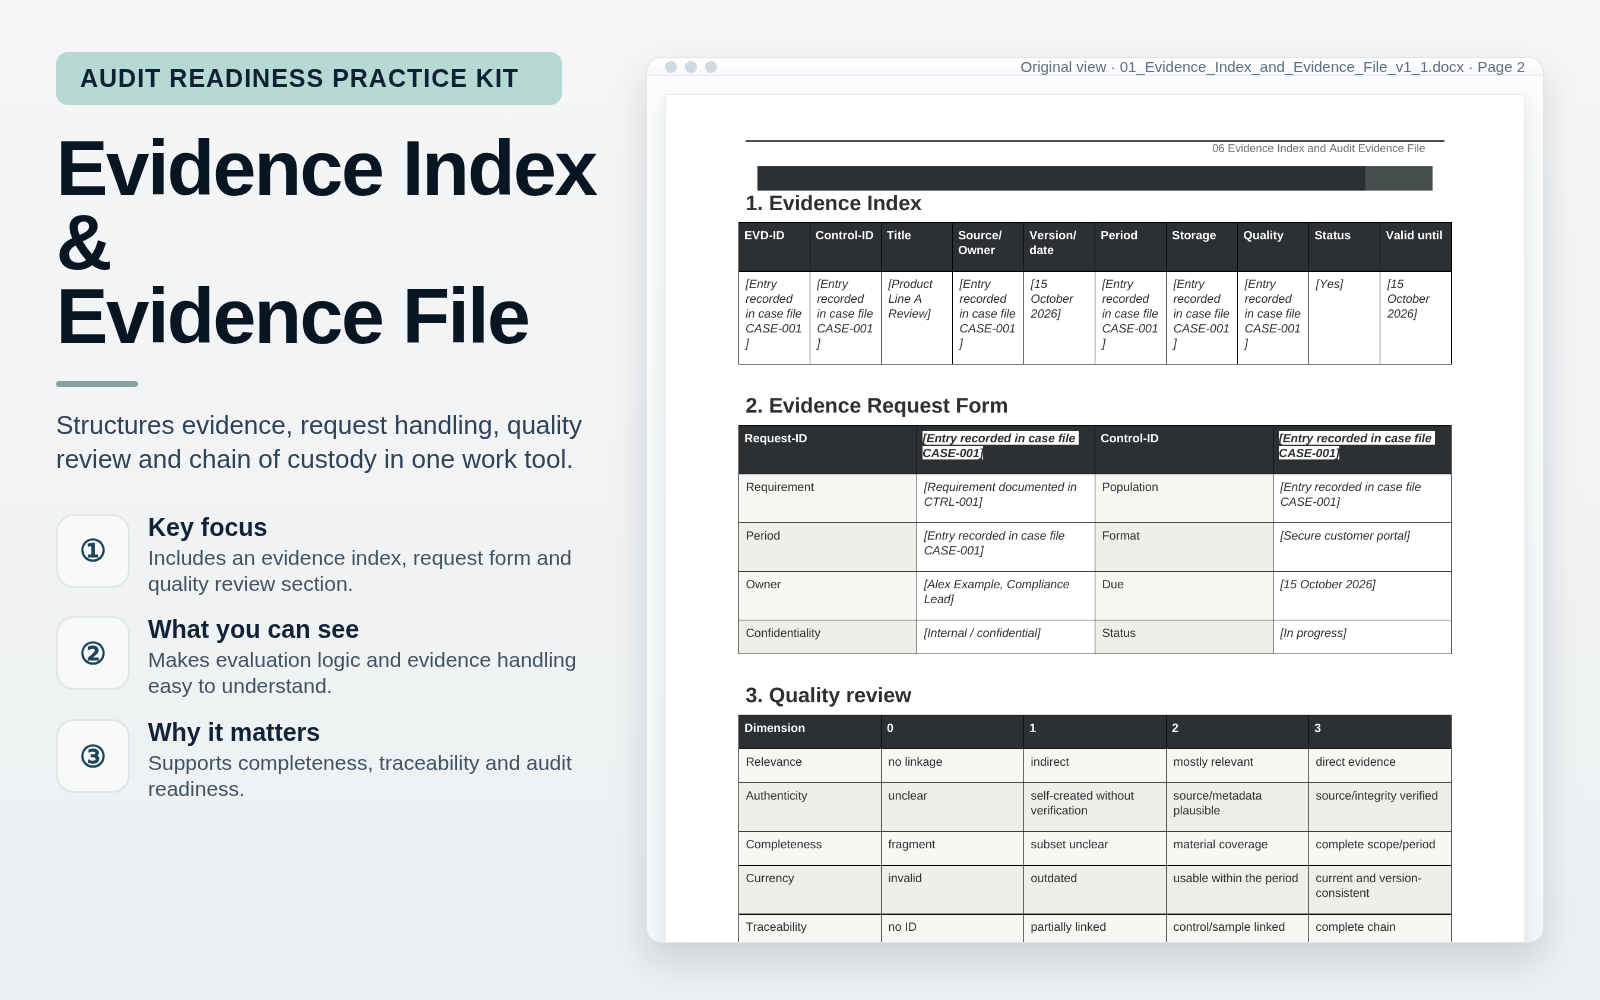Select the 'Why it matters' heading
The image size is (1600, 1000).
pos(234,732)
